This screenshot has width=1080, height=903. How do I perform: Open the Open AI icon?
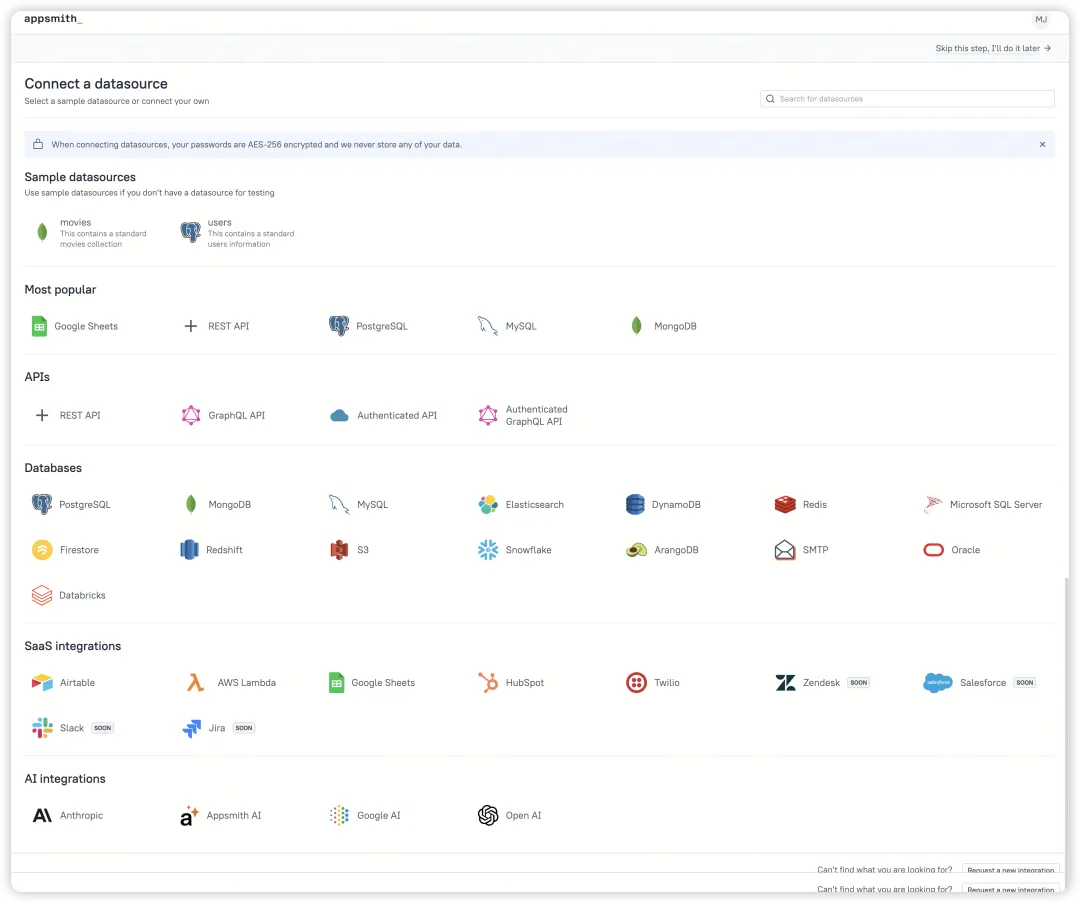point(488,816)
